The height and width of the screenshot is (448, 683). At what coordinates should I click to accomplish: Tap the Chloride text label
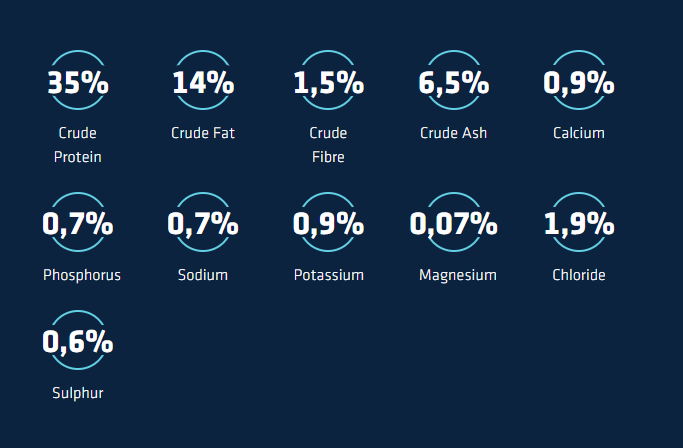coord(579,275)
